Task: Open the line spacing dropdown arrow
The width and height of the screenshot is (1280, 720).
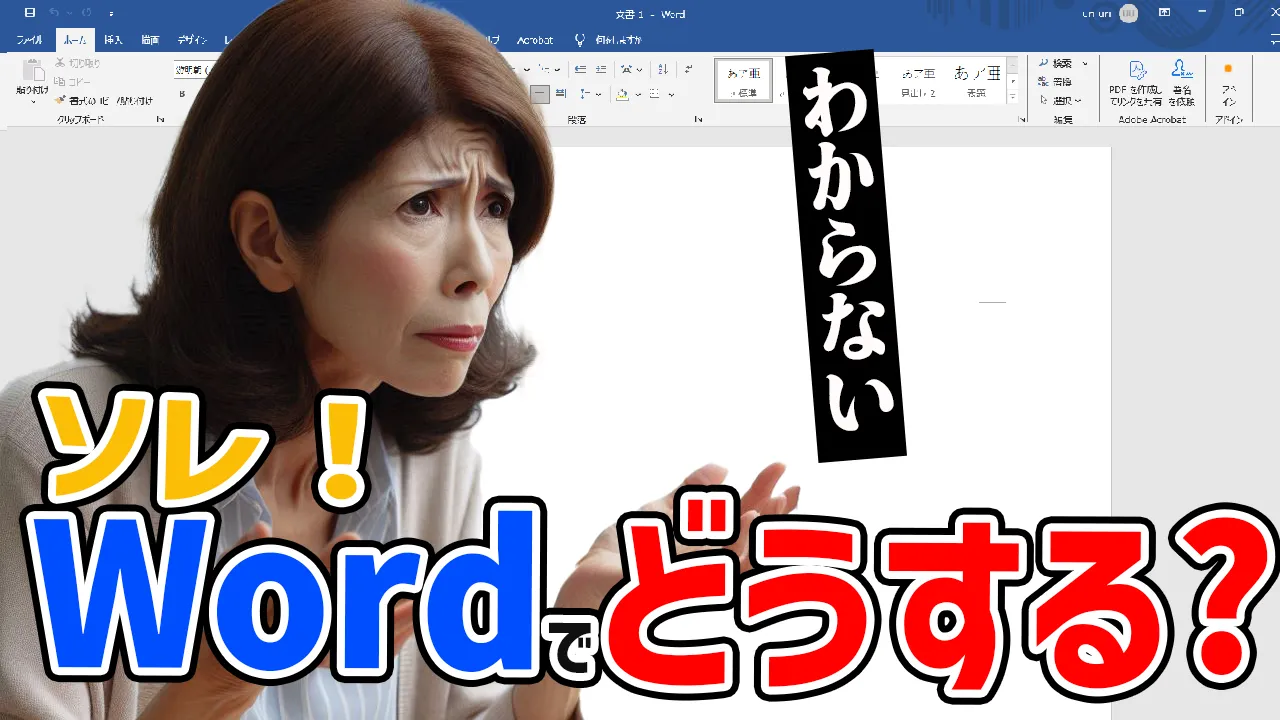Action: [598, 94]
